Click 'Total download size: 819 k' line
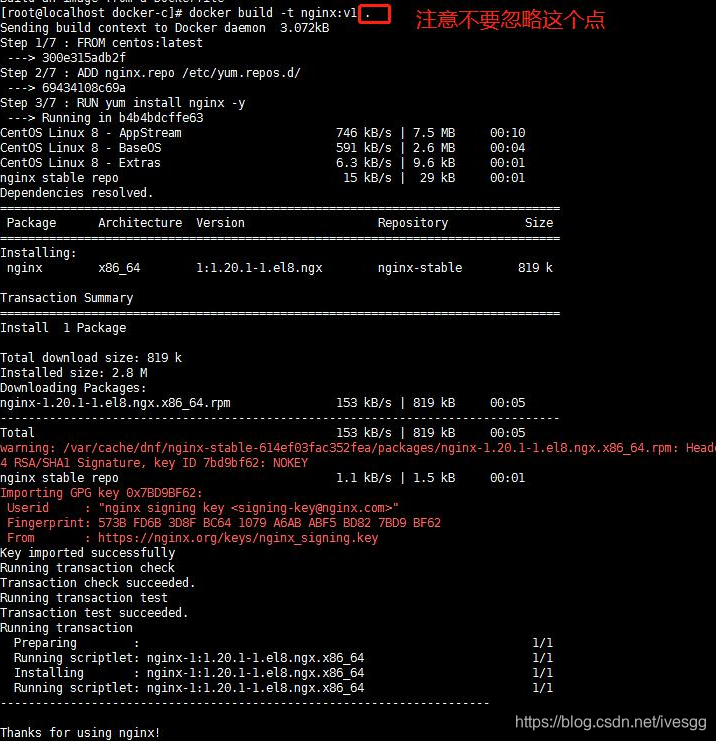716x741 pixels. (x=91, y=358)
